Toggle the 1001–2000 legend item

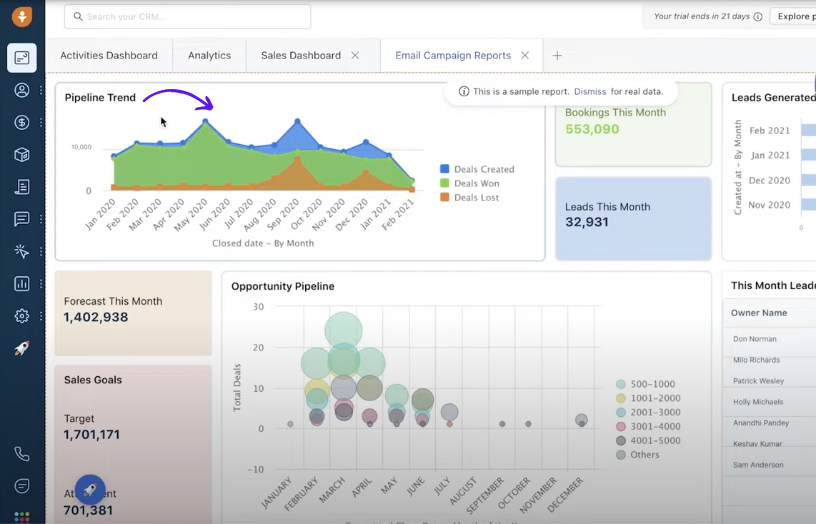click(x=648, y=398)
